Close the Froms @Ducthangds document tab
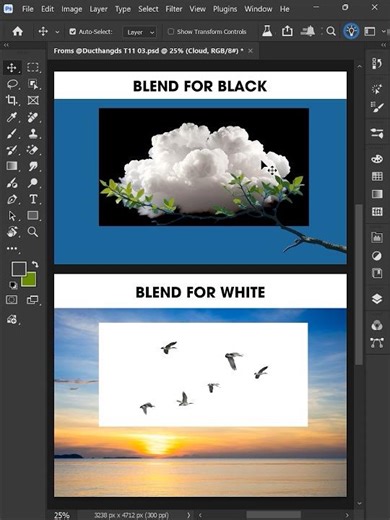 251,51
